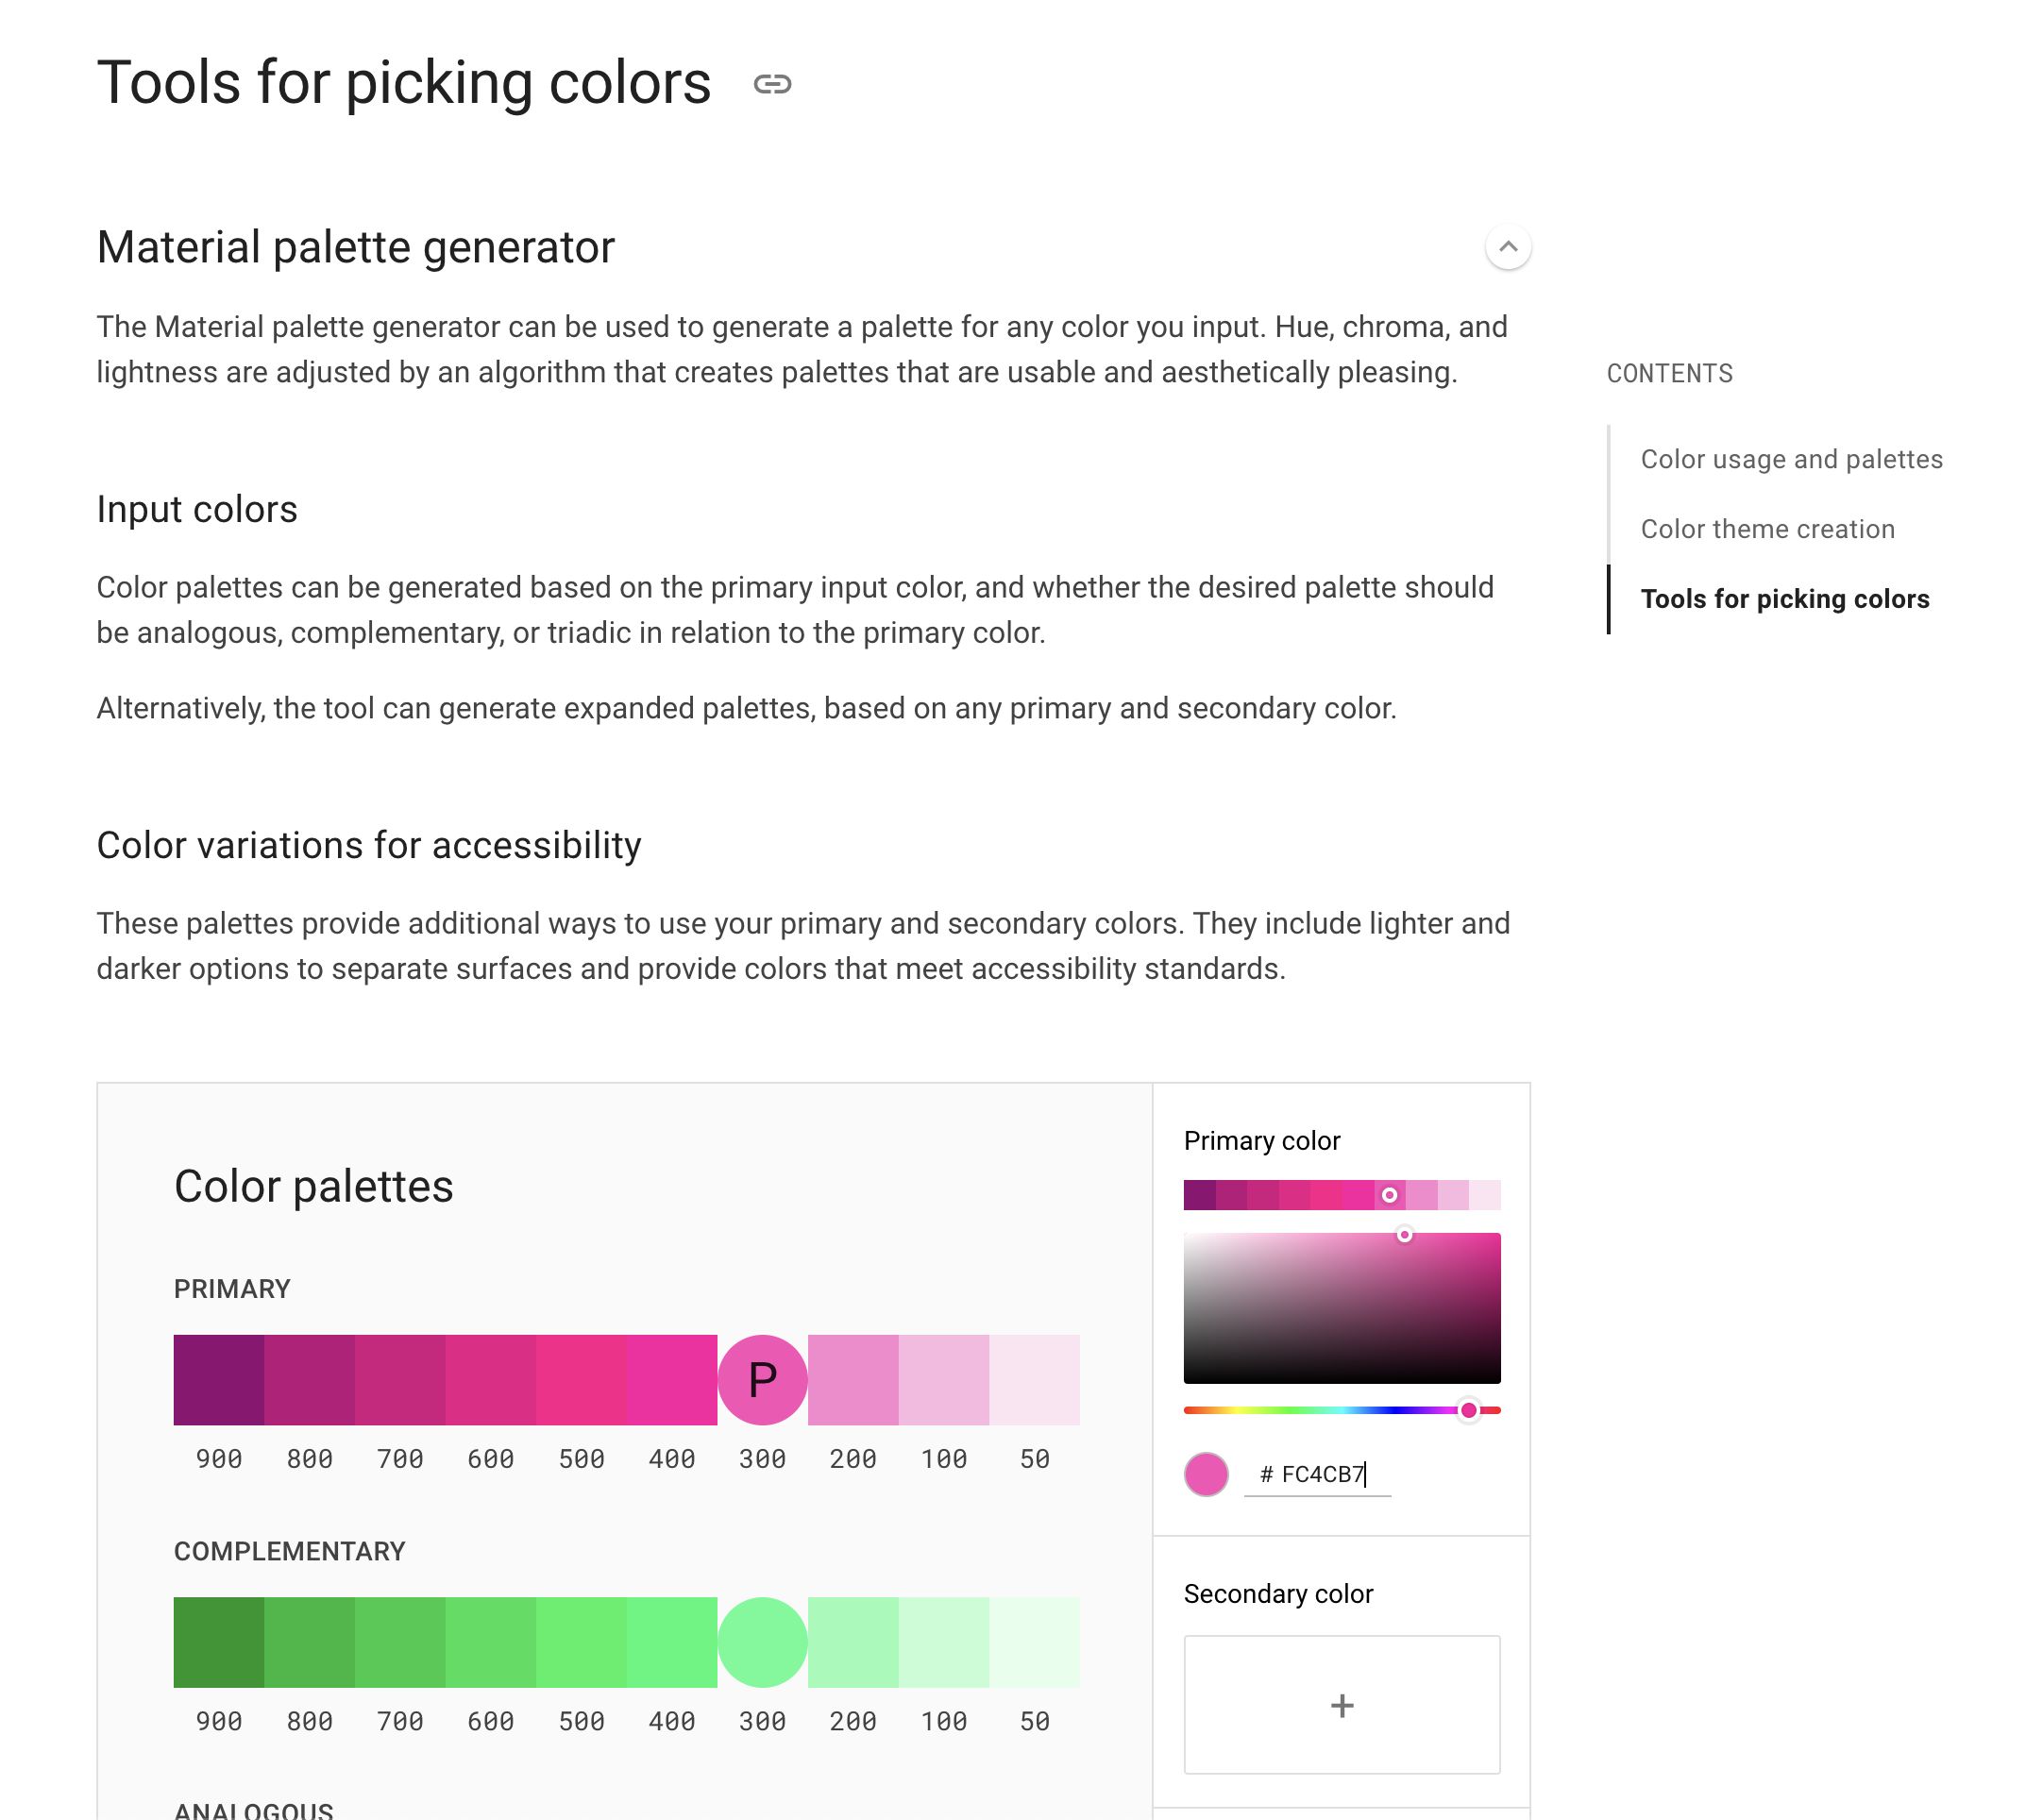Image resolution: width=2026 pixels, height=1820 pixels.
Task: Open Color usage and palettes section
Action: point(1791,459)
